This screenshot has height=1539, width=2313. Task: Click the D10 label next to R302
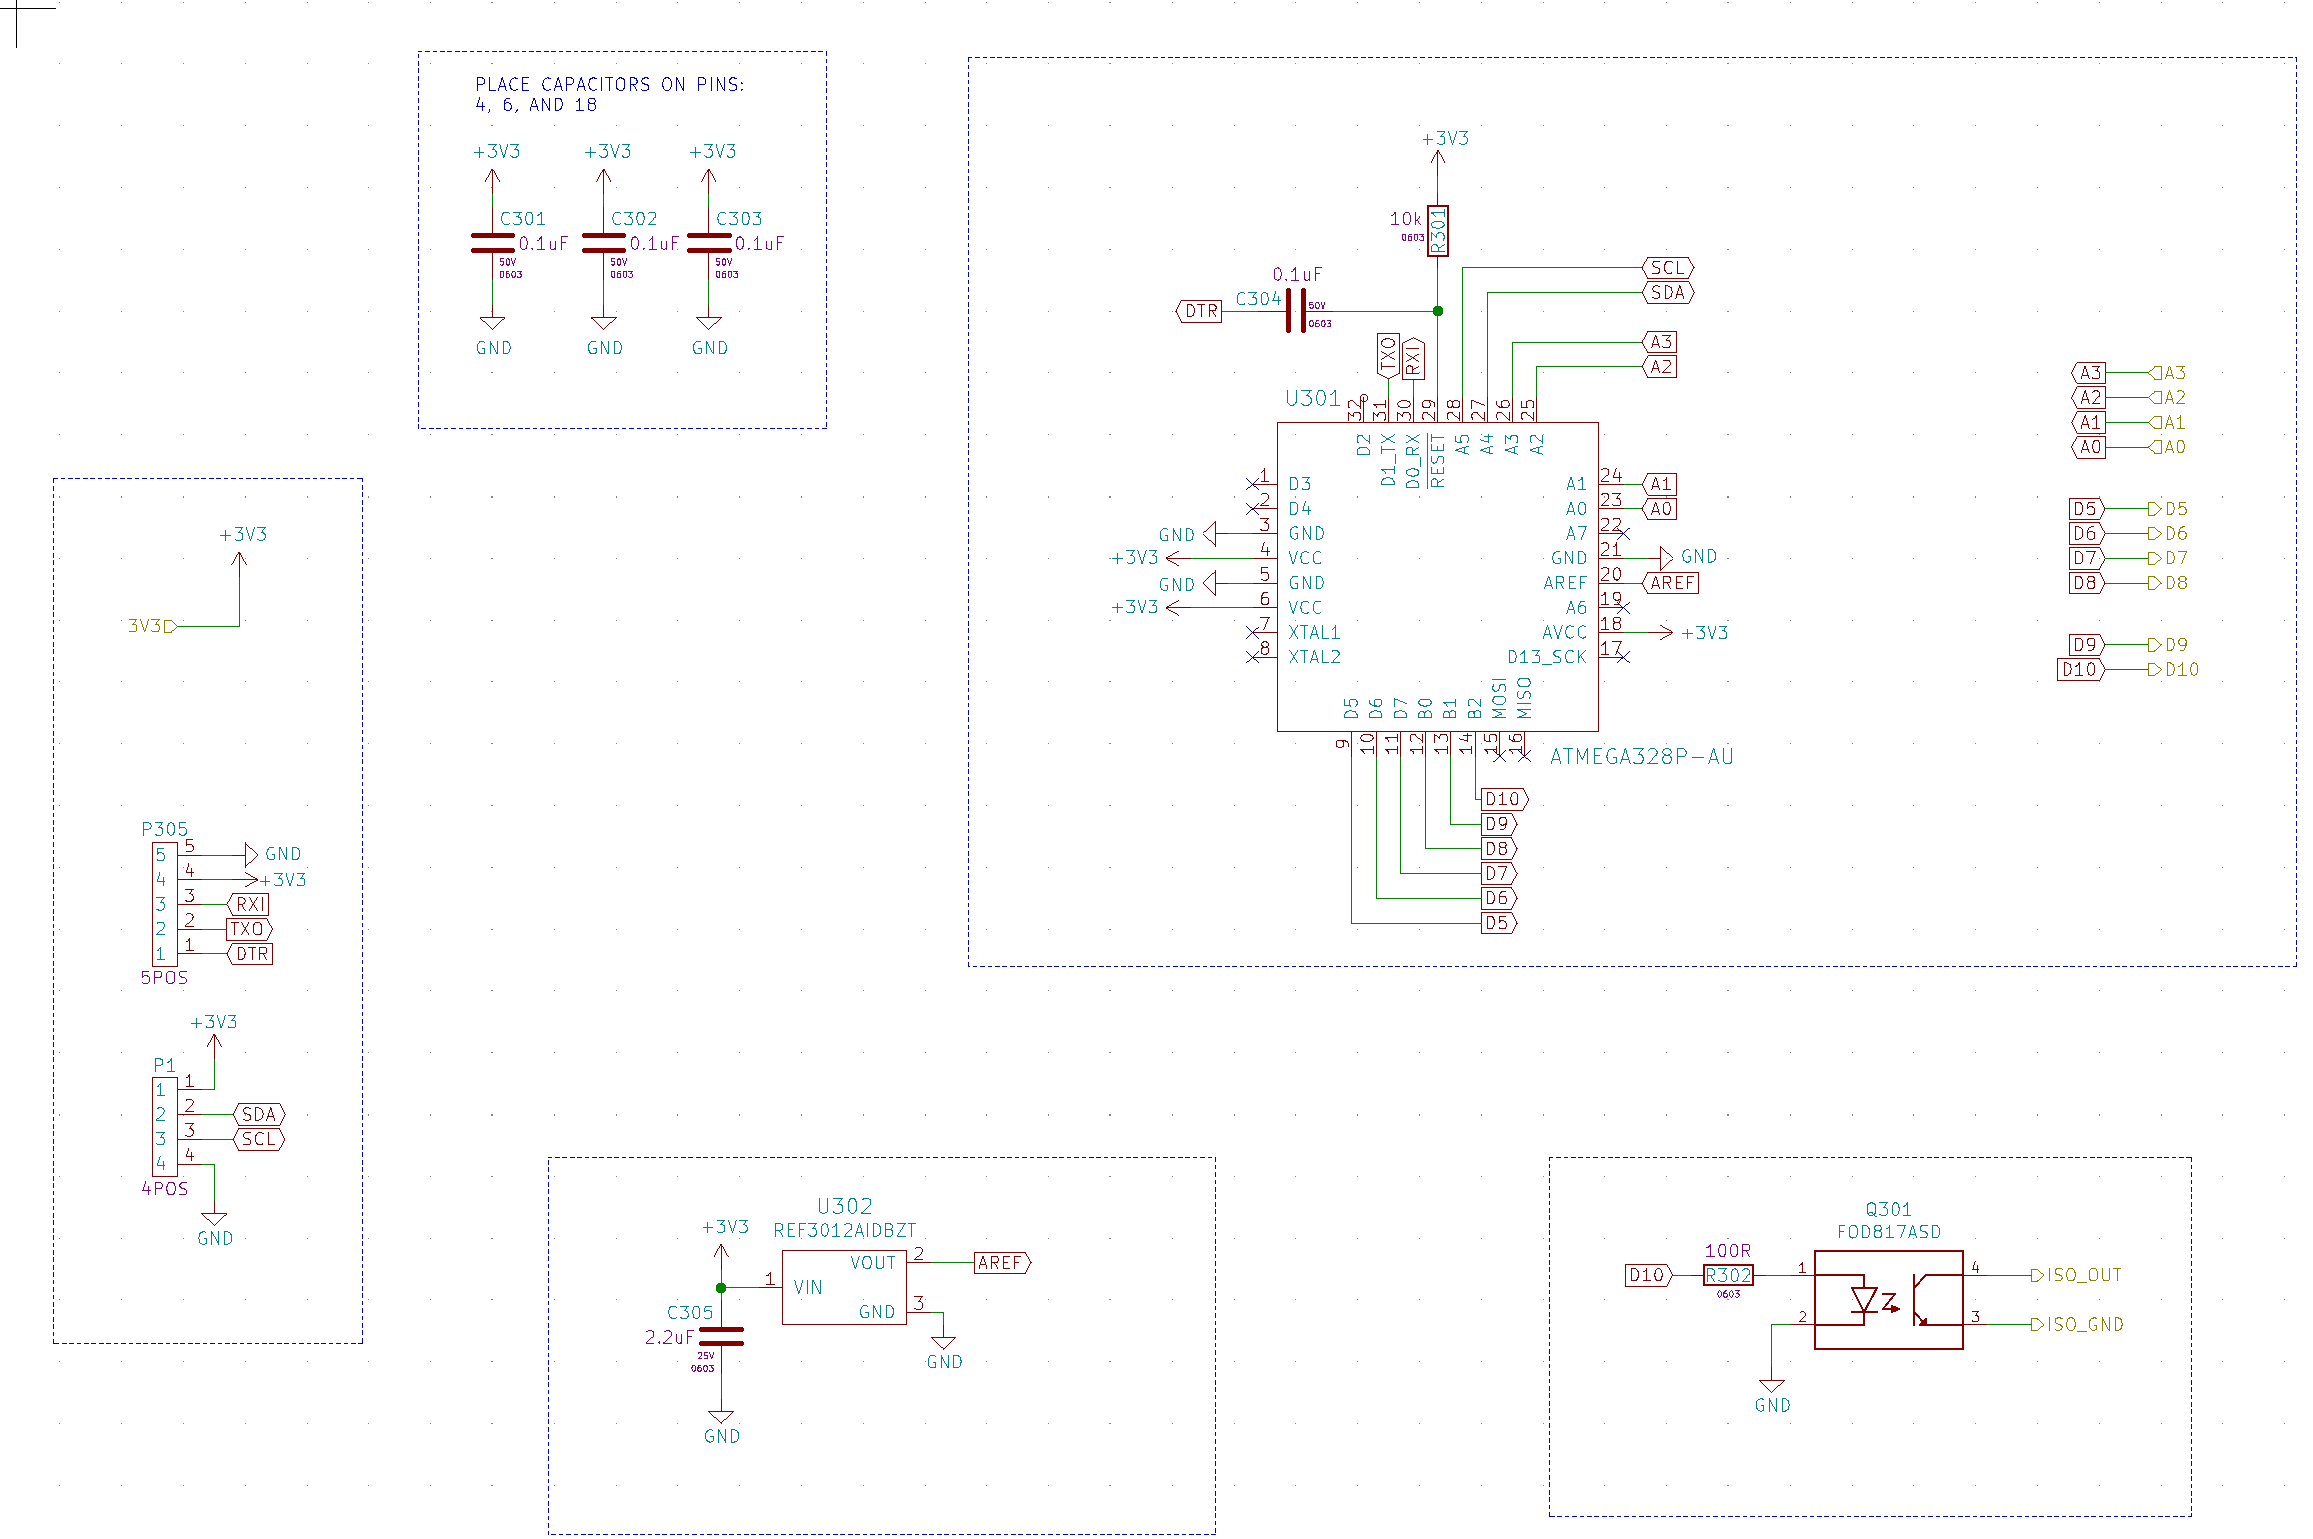1647,1275
